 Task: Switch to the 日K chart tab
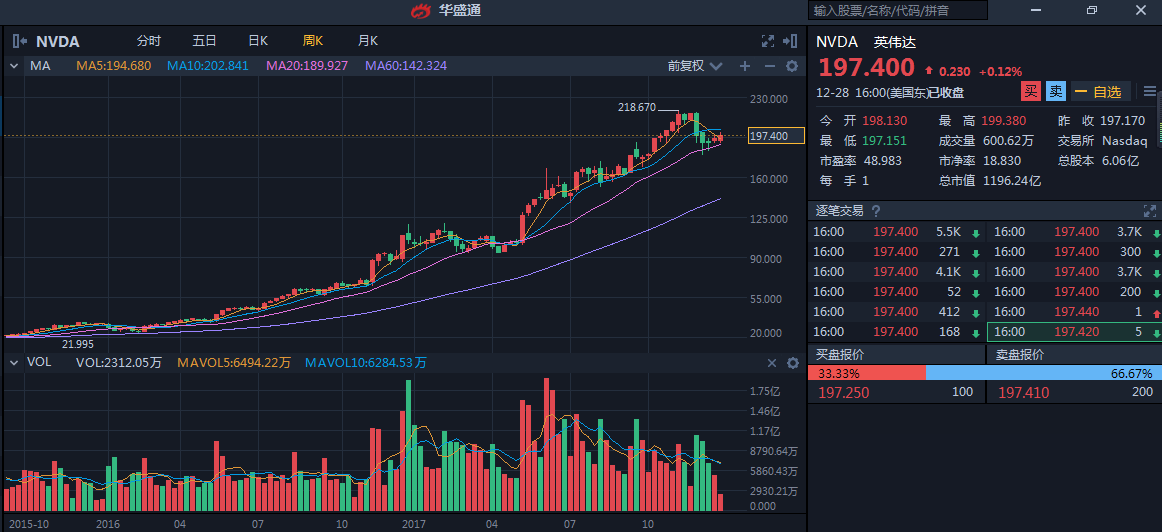point(258,41)
